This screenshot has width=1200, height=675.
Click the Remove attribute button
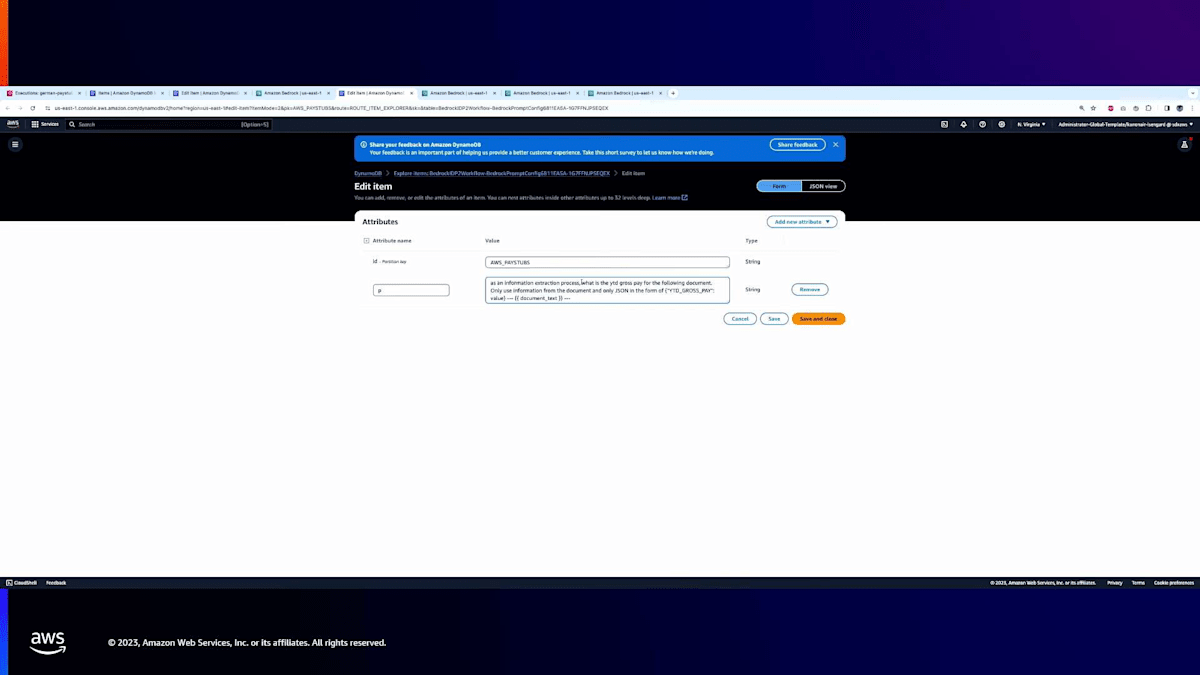pyautogui.click(x=810, y=289)
